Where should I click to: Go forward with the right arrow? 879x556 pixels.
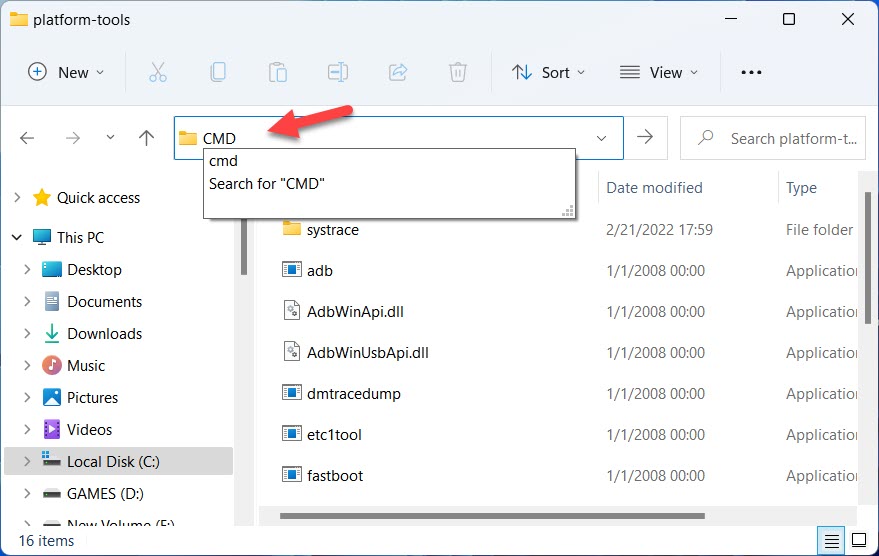73,138
